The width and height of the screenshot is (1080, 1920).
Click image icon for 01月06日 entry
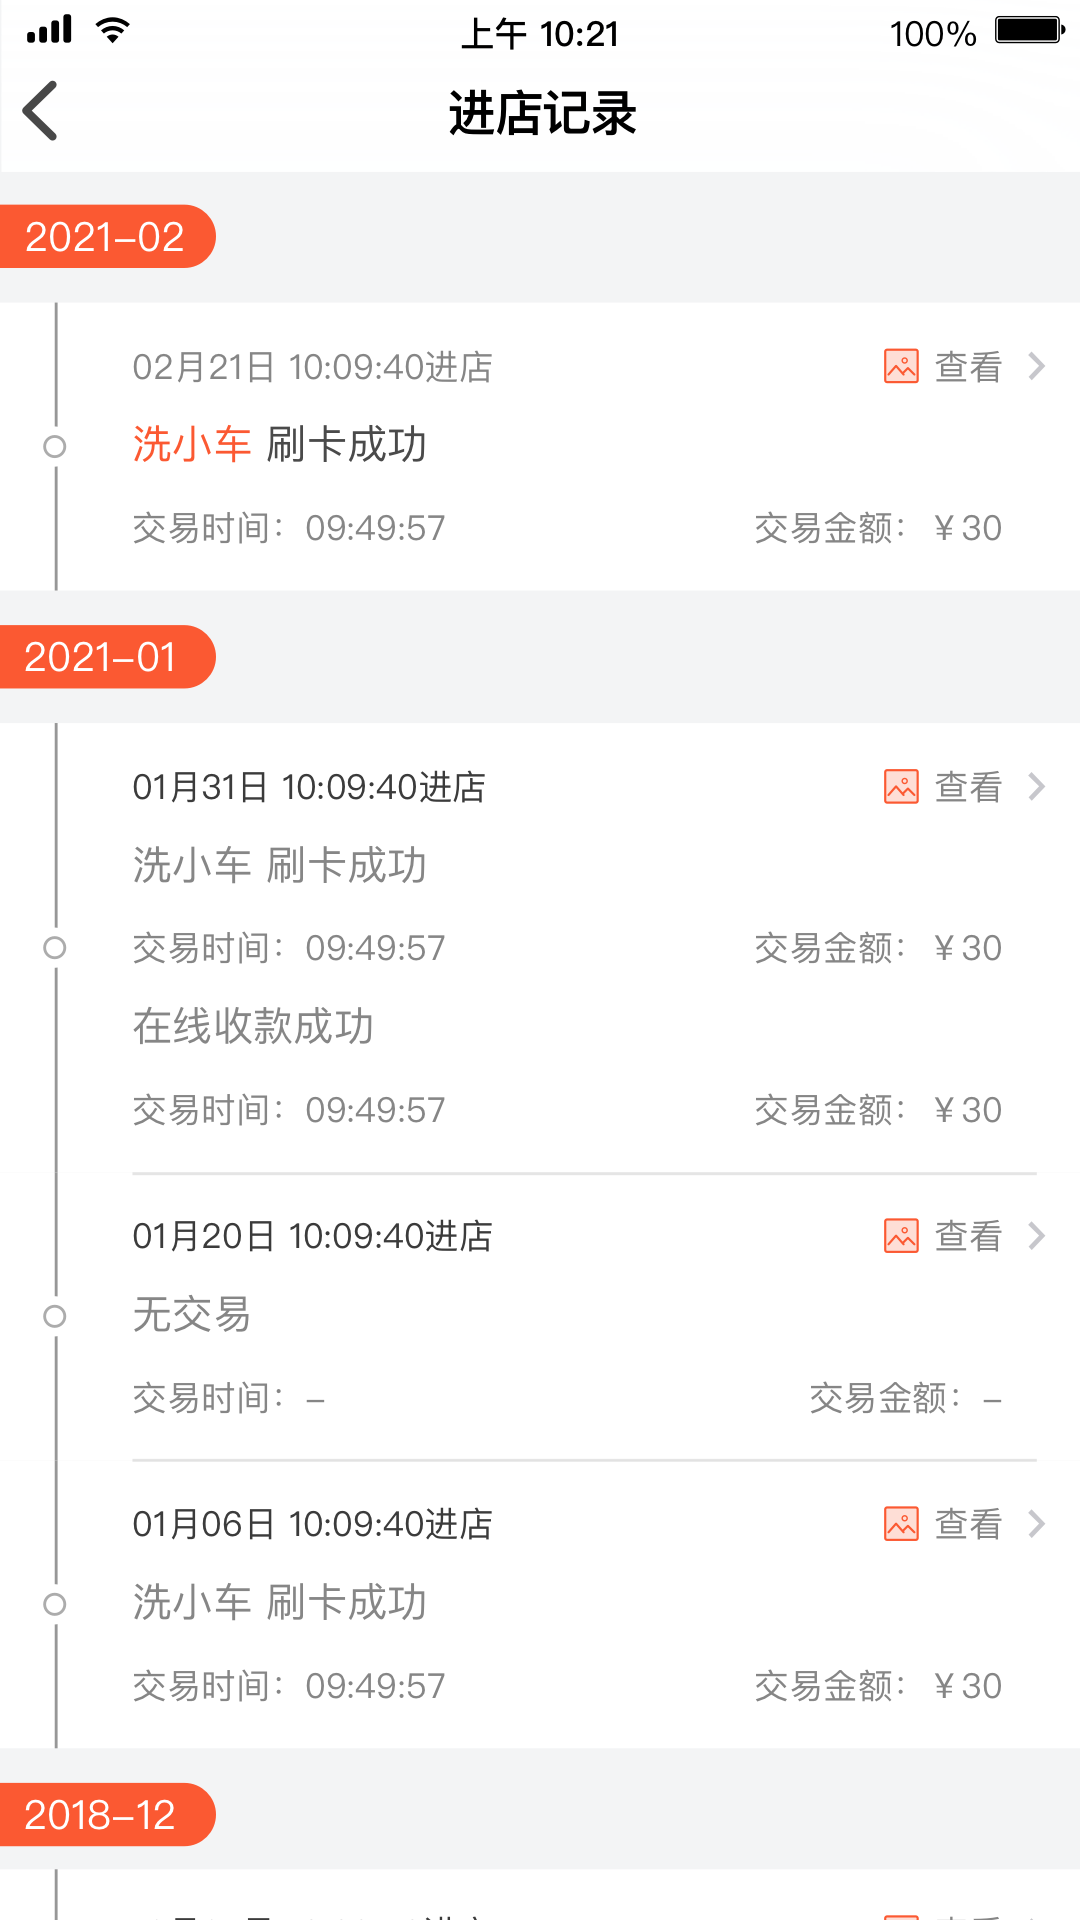(901, 1524)
